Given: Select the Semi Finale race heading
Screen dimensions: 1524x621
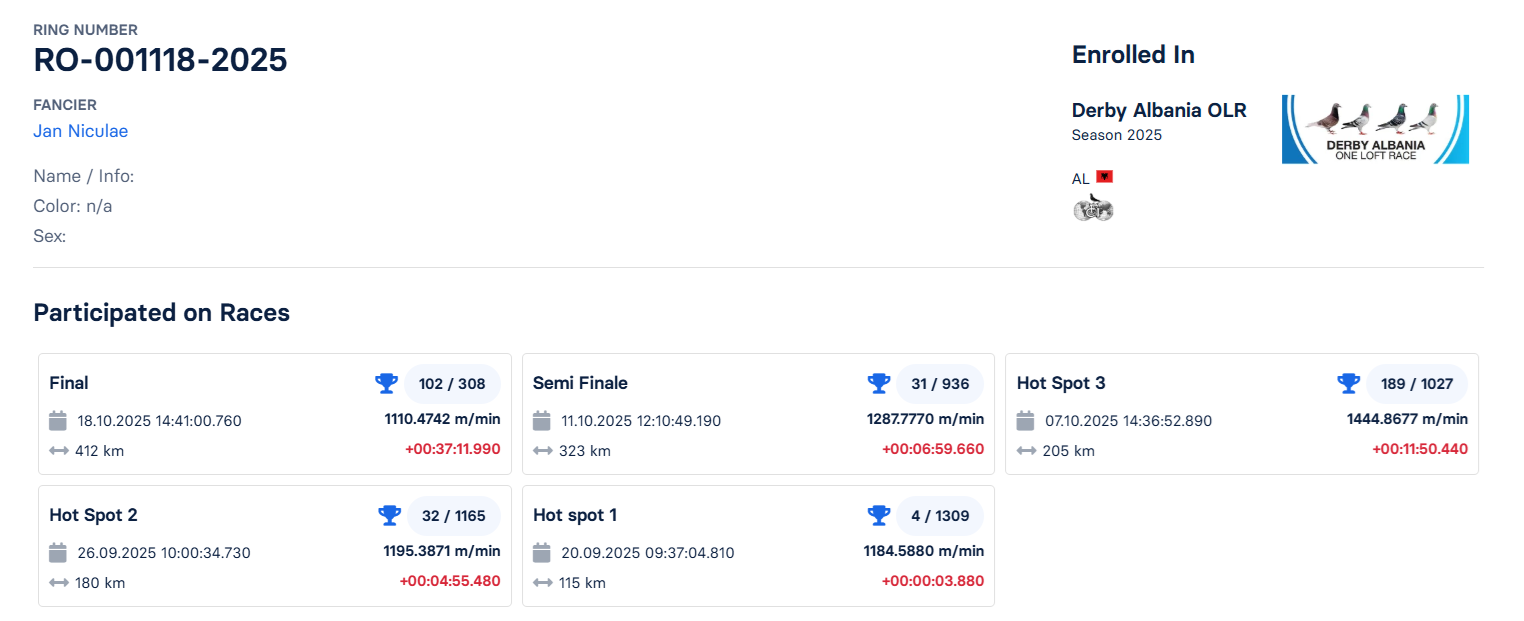Looking at the screenshot, I should (x=580, y=383).
